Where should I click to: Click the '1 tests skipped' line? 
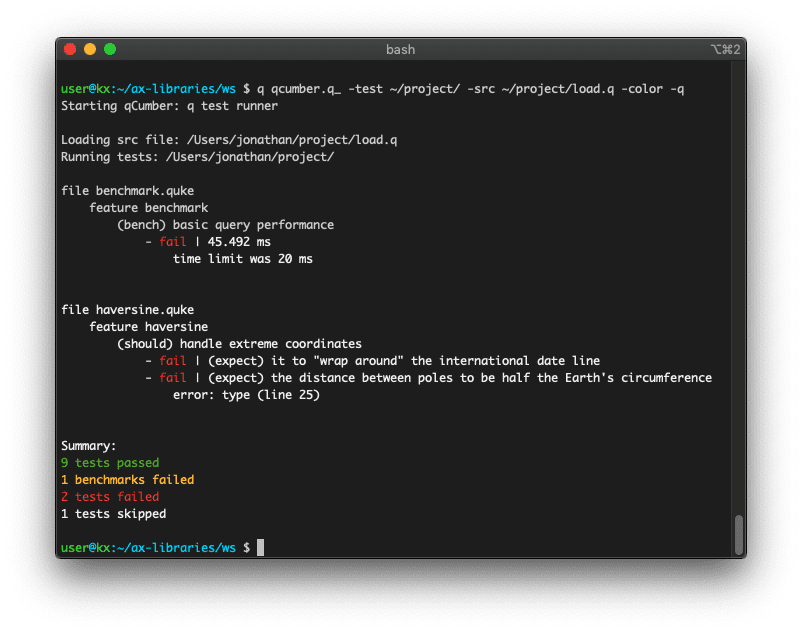click(114, 514)
